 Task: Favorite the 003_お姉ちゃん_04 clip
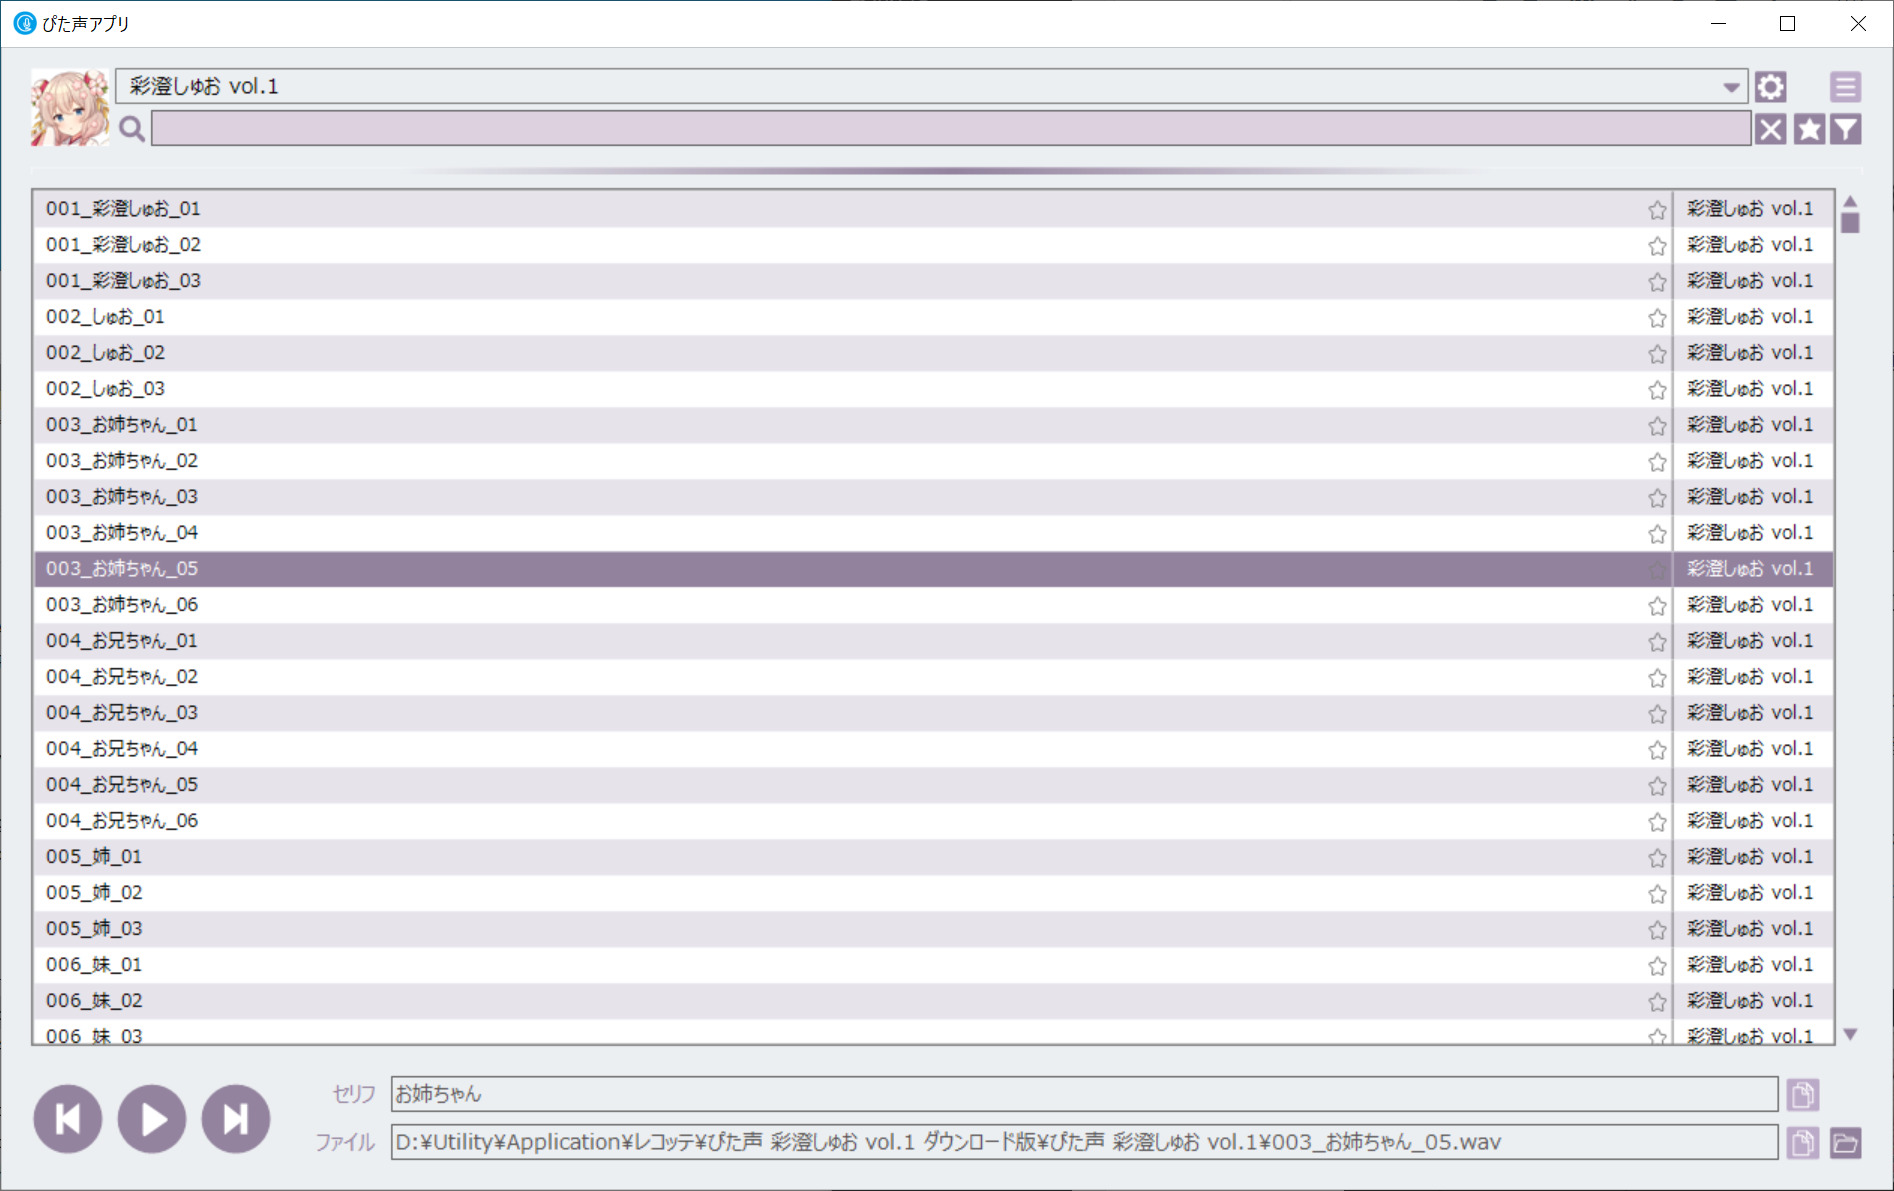point(1657,534)
